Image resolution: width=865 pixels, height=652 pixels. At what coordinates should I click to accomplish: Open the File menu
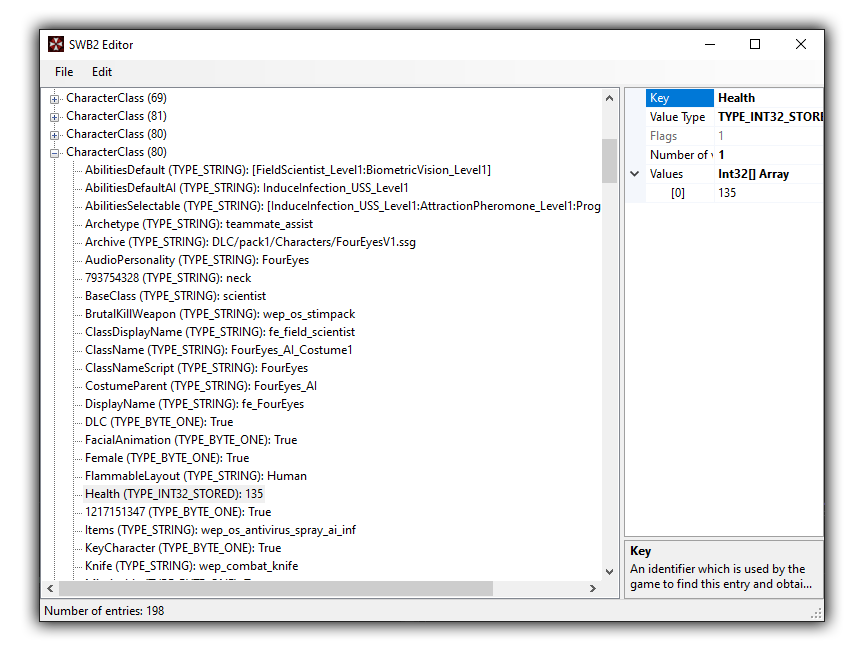coord(64,72)
